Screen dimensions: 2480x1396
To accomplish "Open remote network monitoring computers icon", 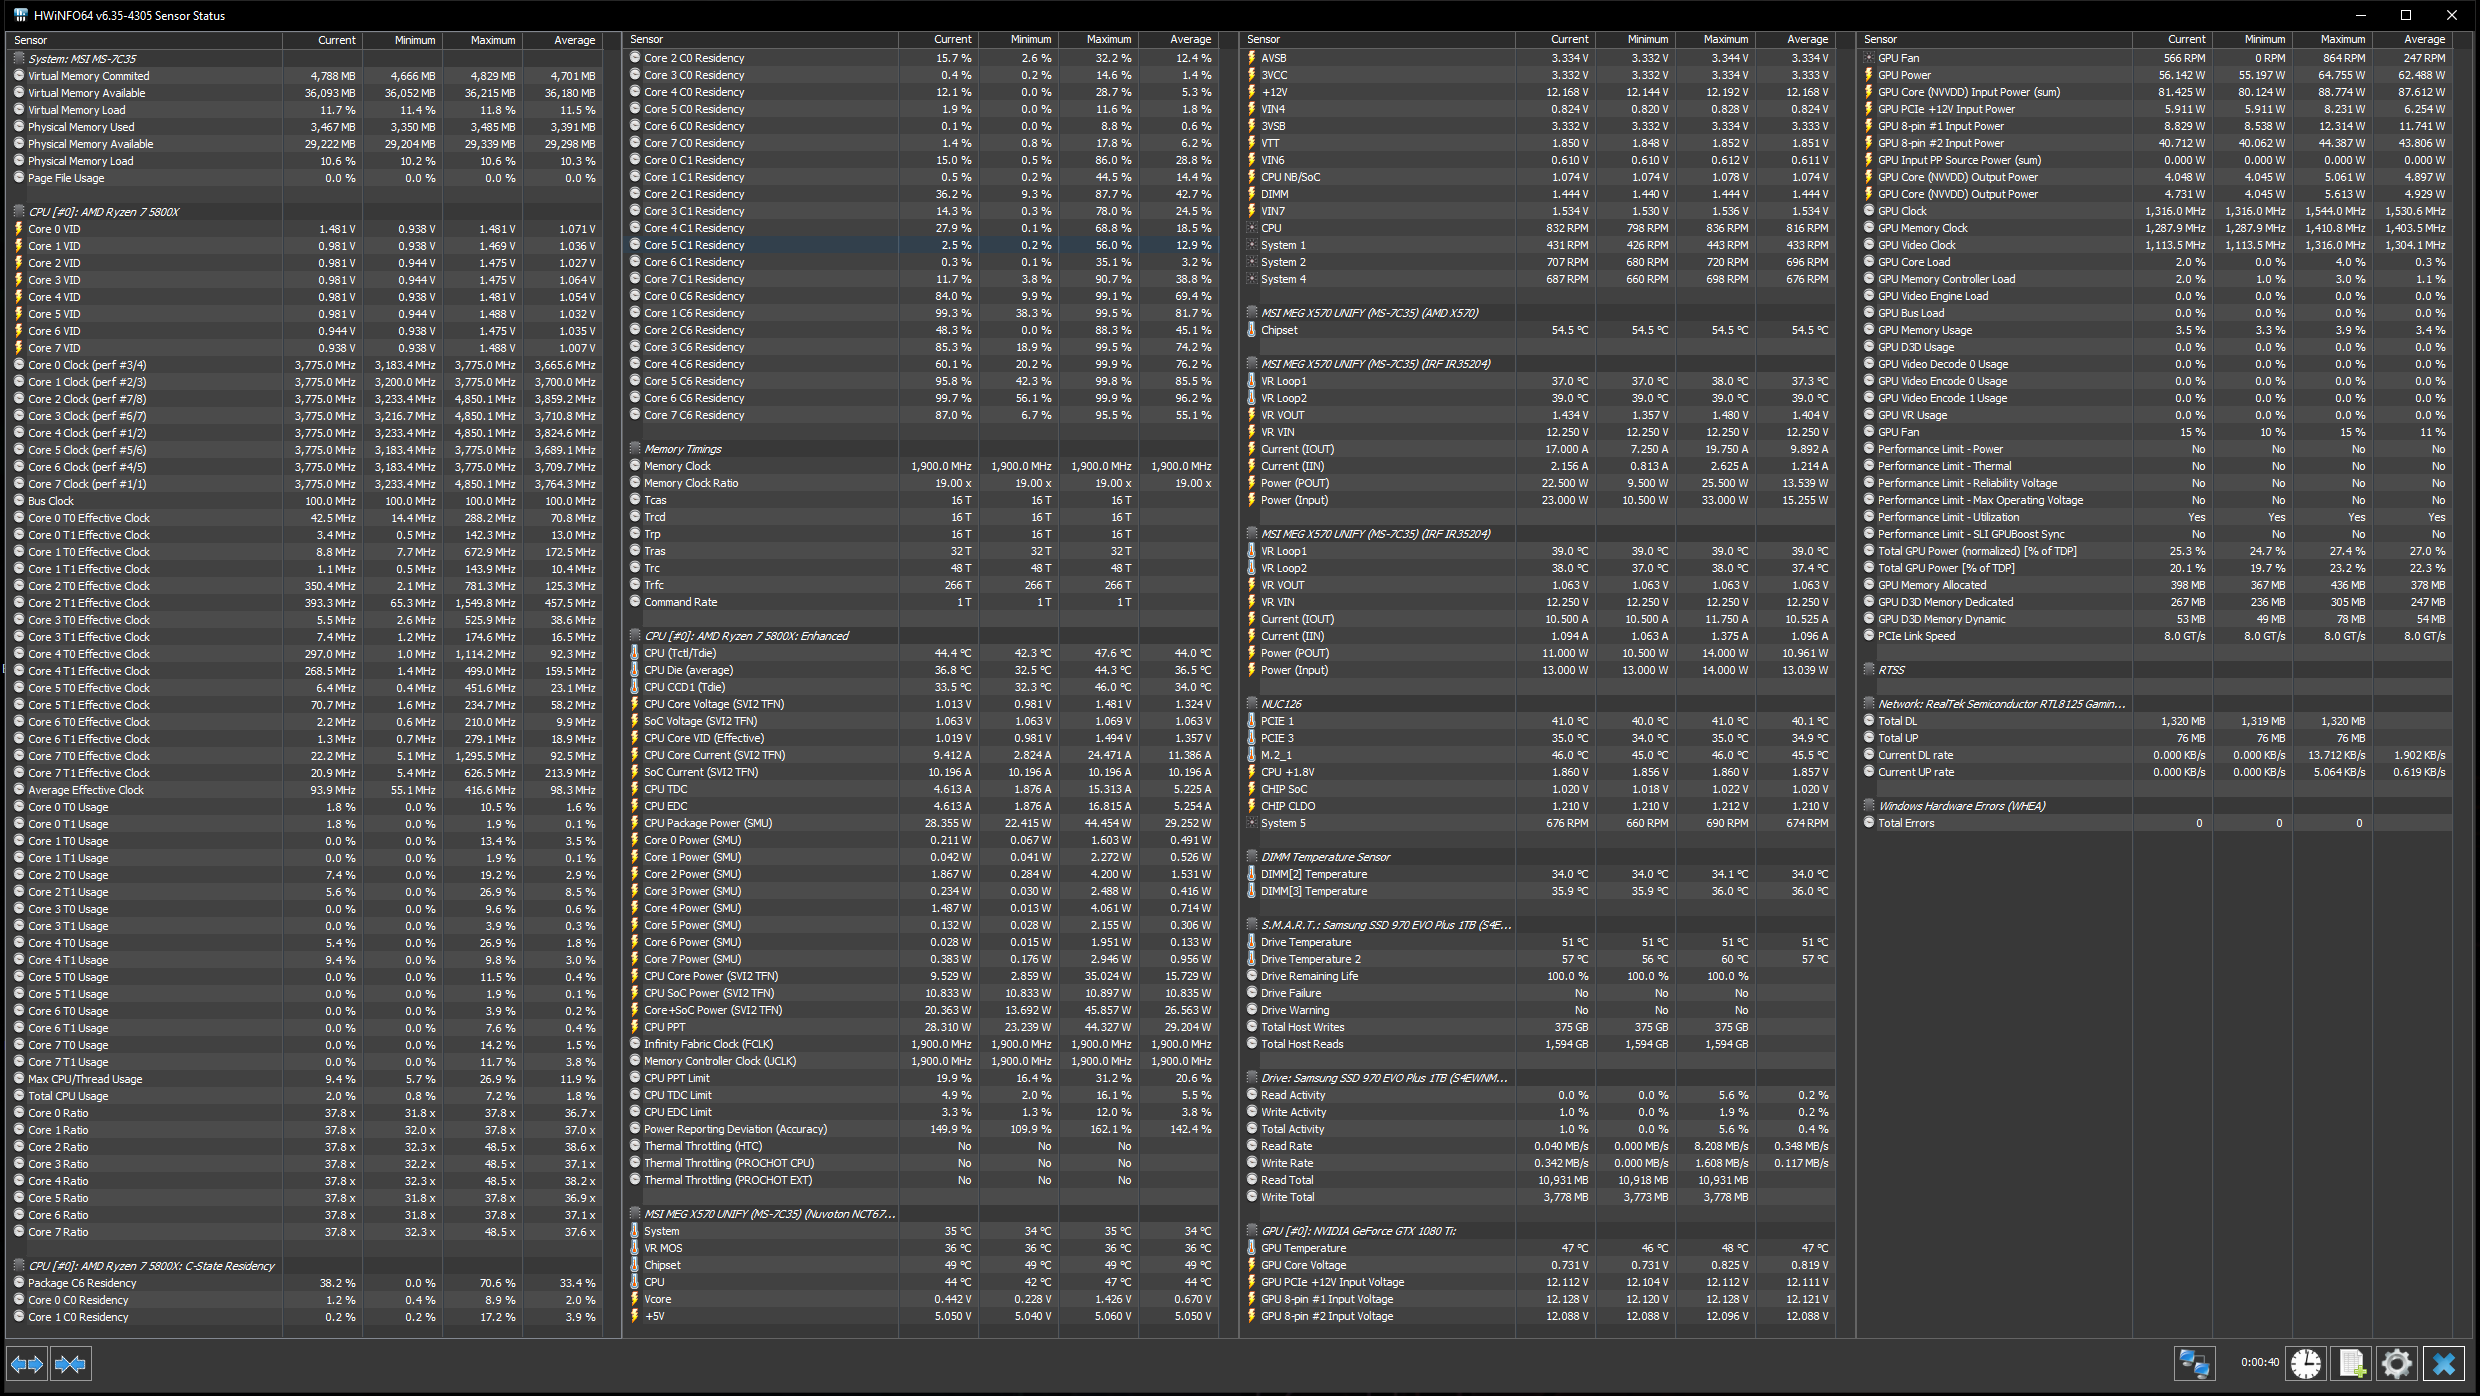I will point(2193,1363).
